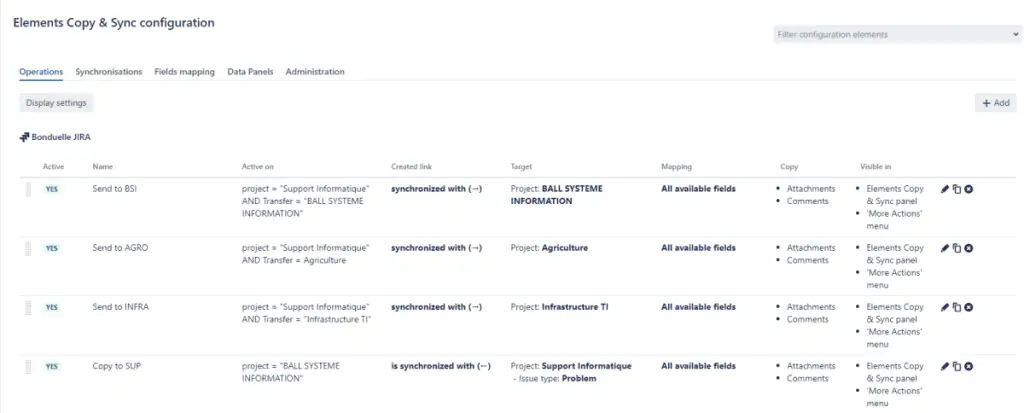Click the Display settings button
This screenshot has width=1024, height=413.
(56, 102)
